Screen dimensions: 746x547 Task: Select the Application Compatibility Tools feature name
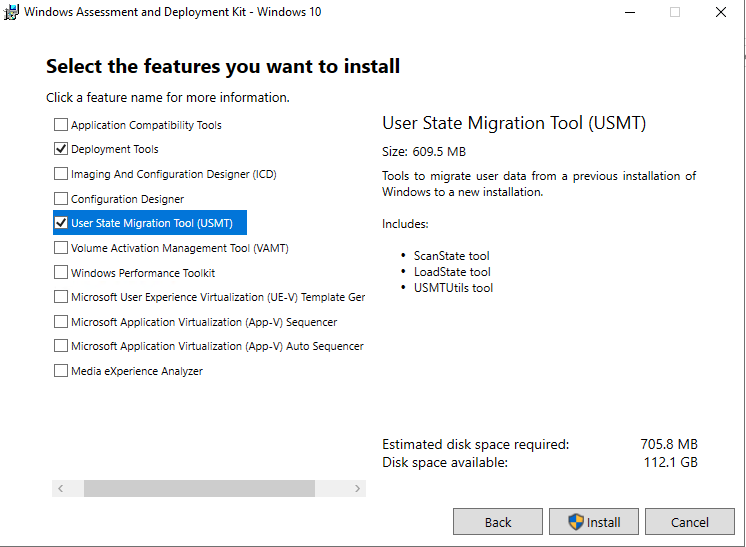pyautogui.click(x=146, y=125)
